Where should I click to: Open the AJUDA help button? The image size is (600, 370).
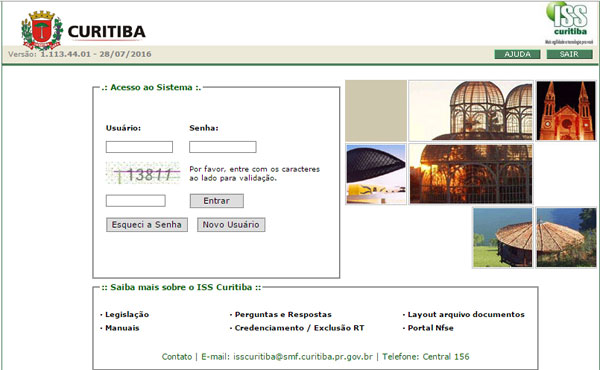click(517, 54)
